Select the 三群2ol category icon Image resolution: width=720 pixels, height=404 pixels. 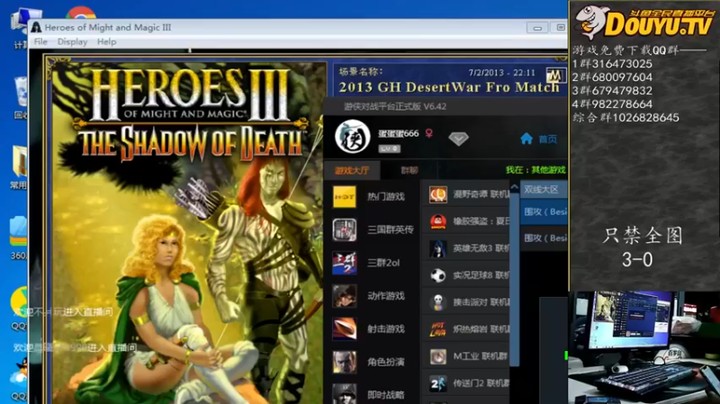pyautogui.click(x=344, y=263)
